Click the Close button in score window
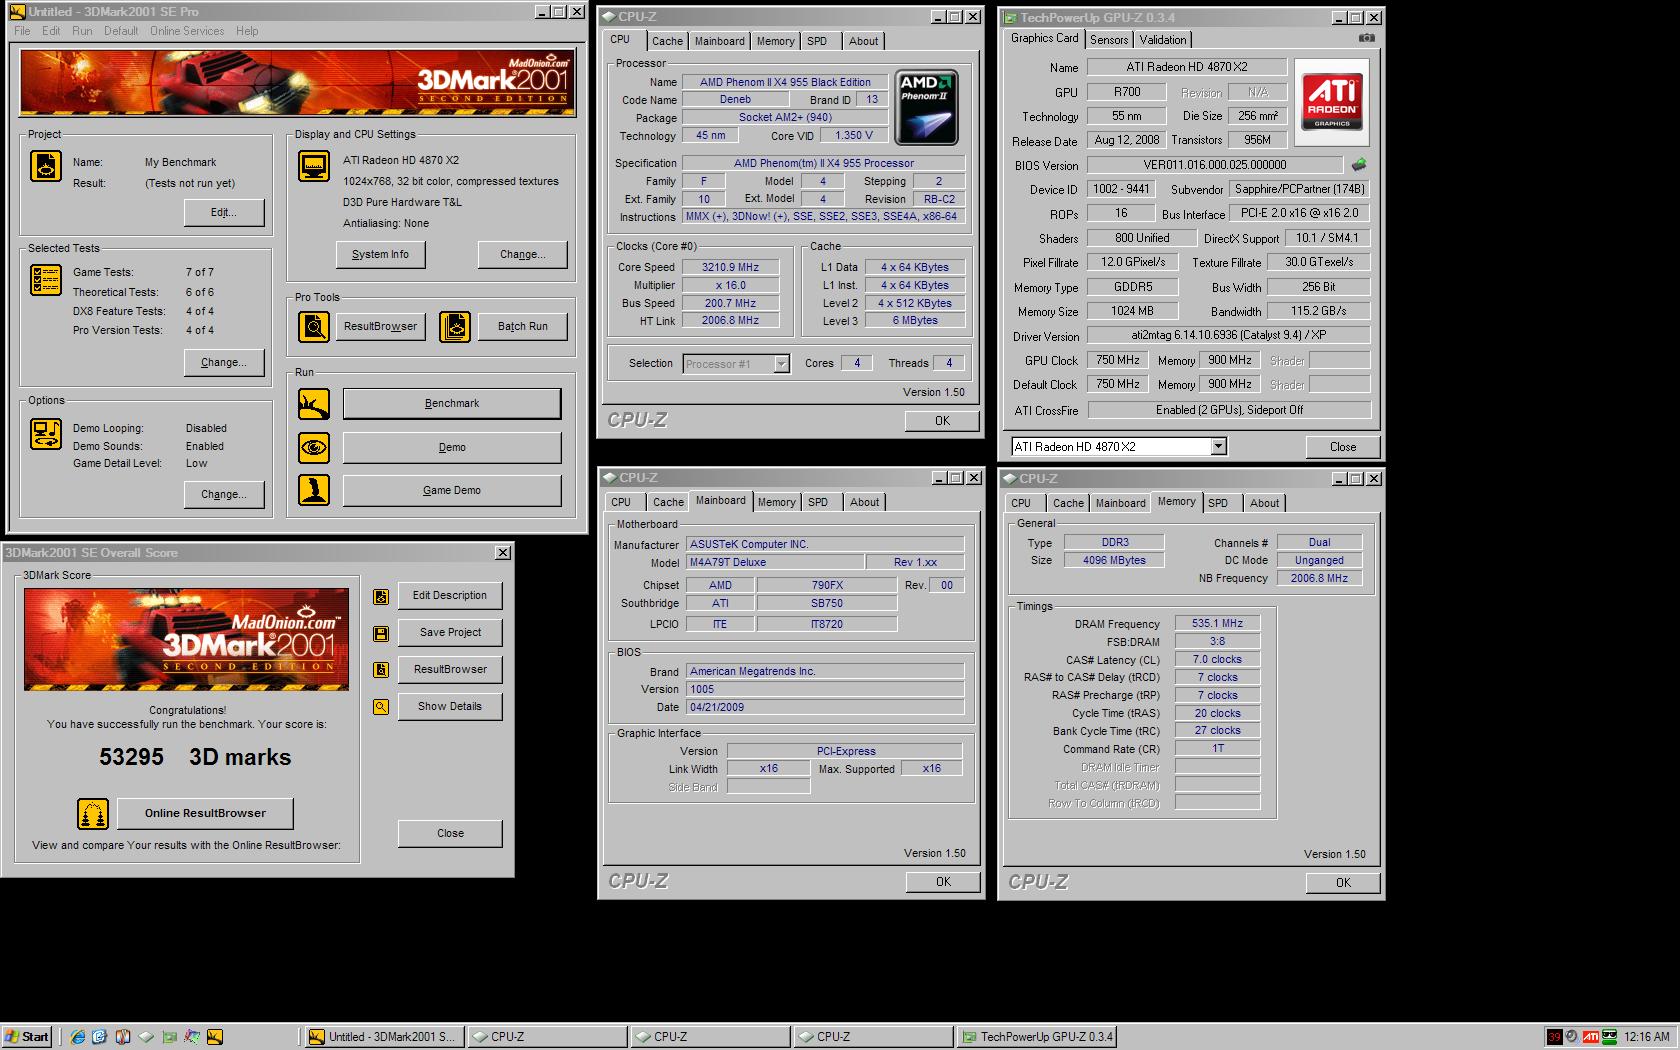The image size is (1680, 1050). tap(450, 834)
